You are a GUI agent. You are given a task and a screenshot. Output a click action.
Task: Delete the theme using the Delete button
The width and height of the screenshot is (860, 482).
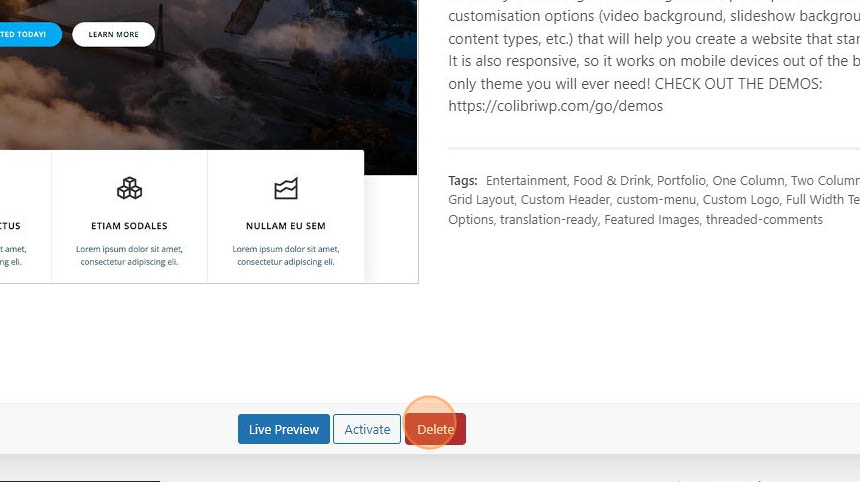pos(435,429)
